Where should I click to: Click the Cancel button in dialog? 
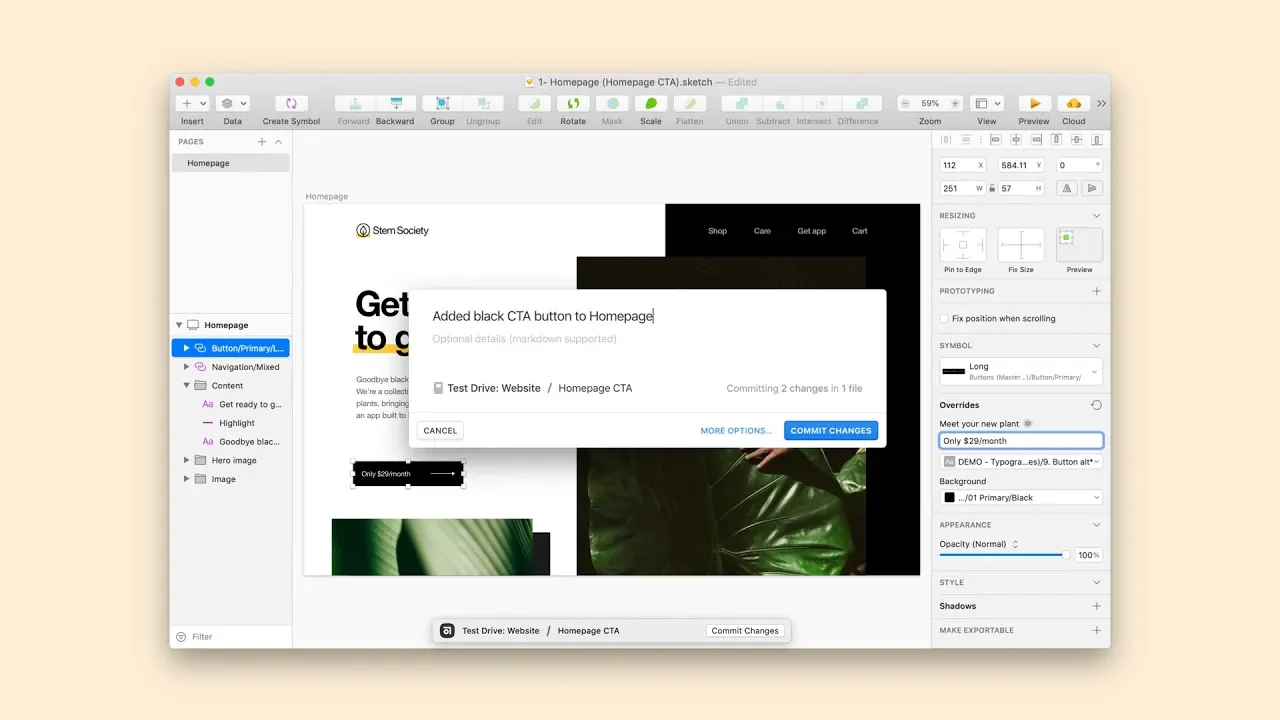coord(440,431)
